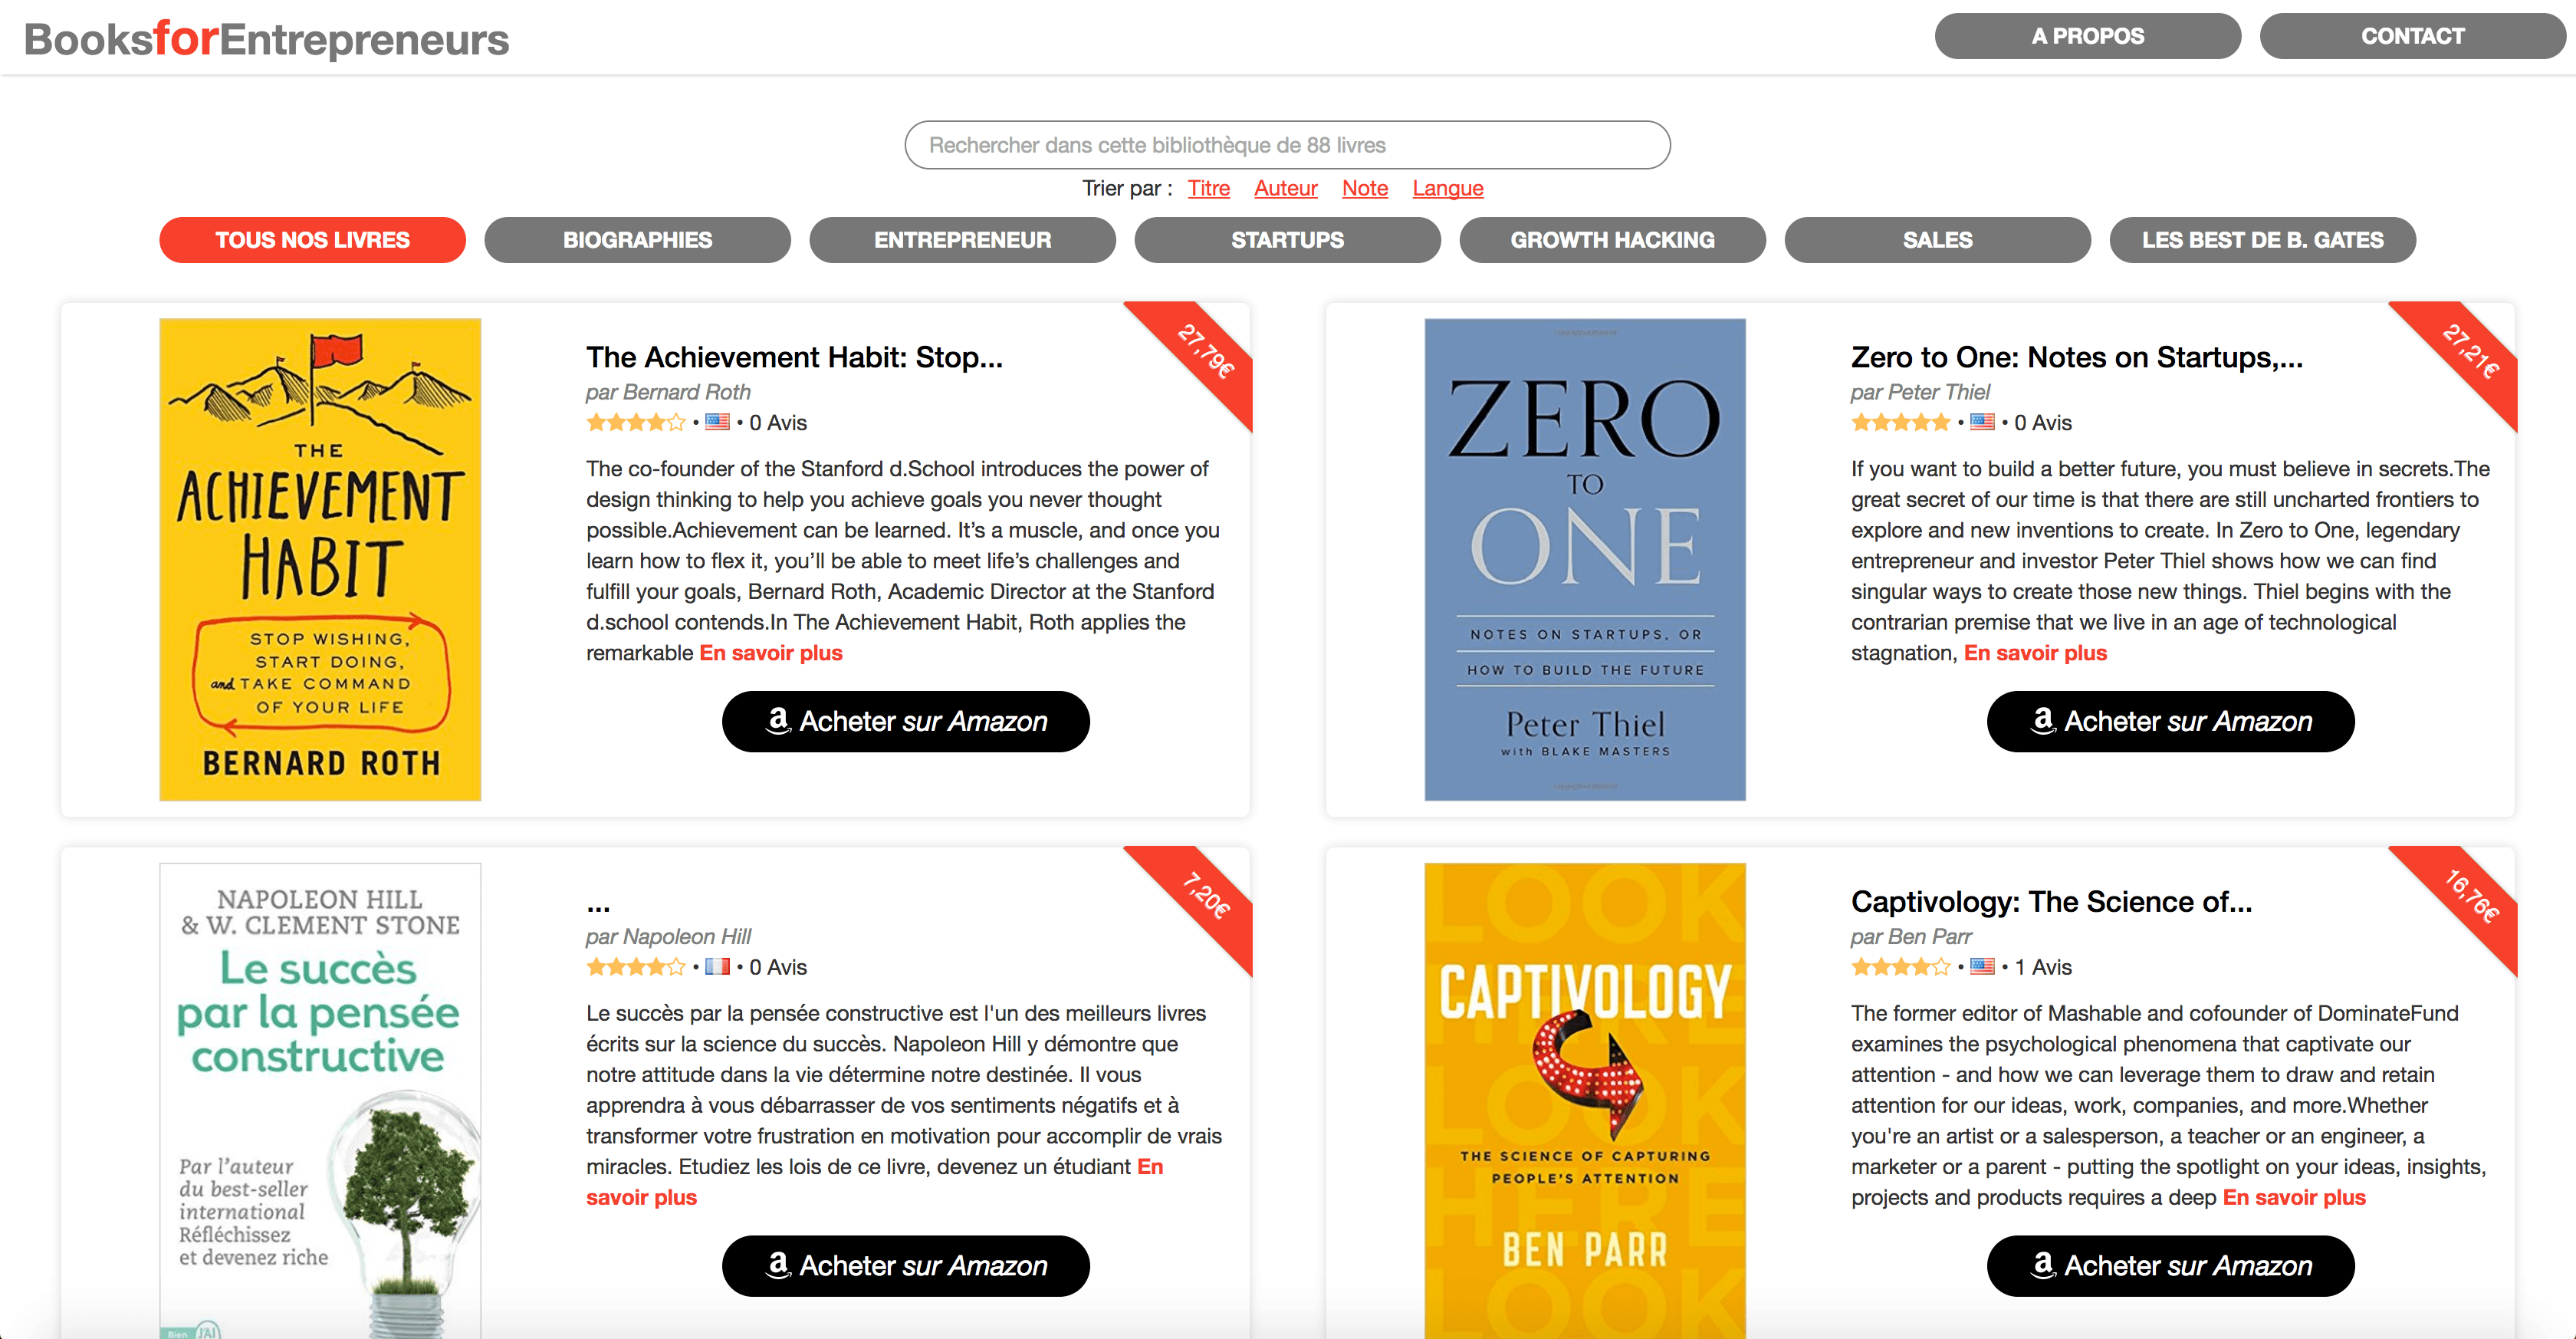Viewport: 2576px width, 1339px height.
Task: Read more about Captivology via En savoir plus
Action: coord(2293,1197)
